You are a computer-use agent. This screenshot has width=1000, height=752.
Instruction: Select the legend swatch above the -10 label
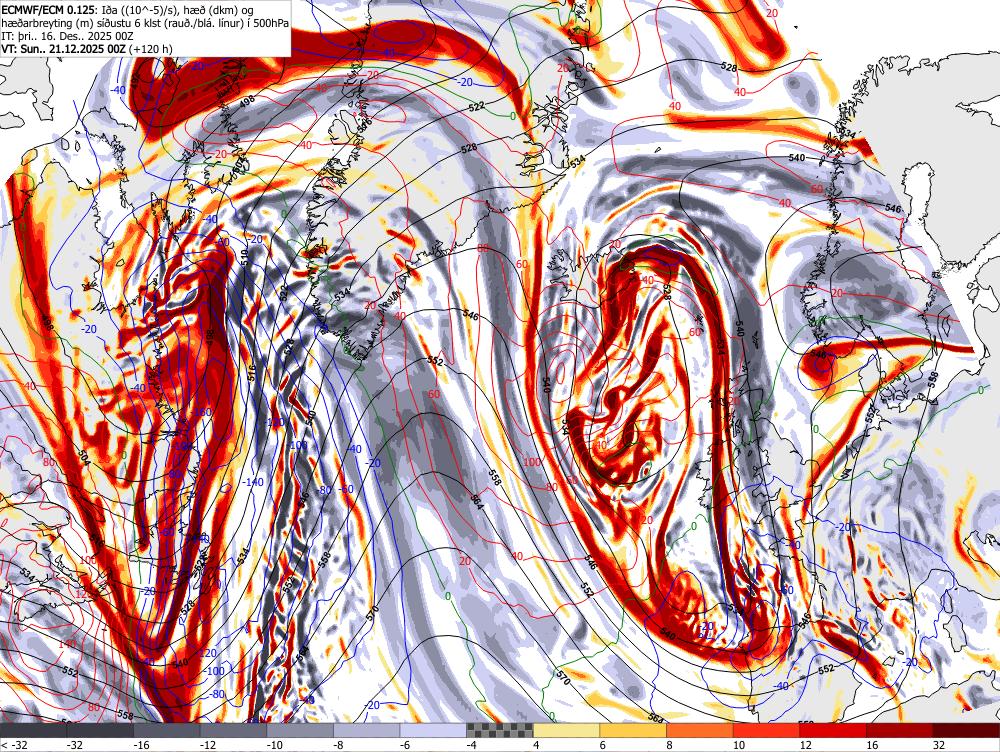click(300, 730)
